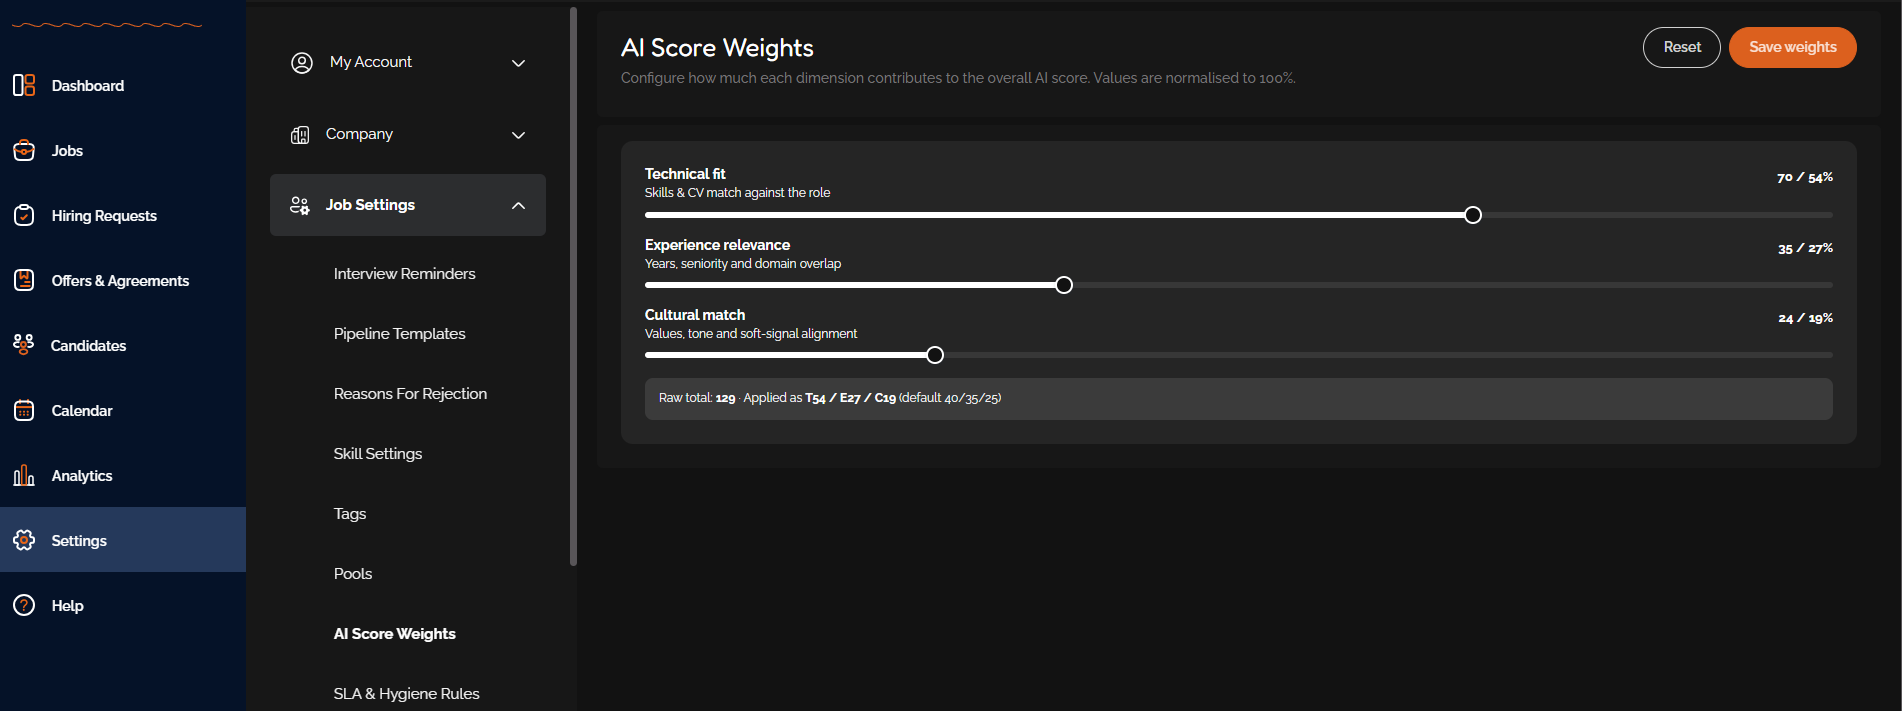Open Pipeline Templates settings
Image resolution: width=1902 pixels, height=711 pixels.
click(400, 333)
